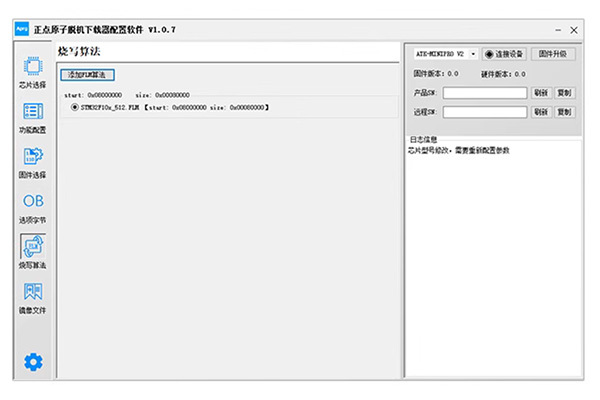Click the size: 0x00000000 header text
The image size is (600, 400).
pyautogui.click(x=162, y=95)
